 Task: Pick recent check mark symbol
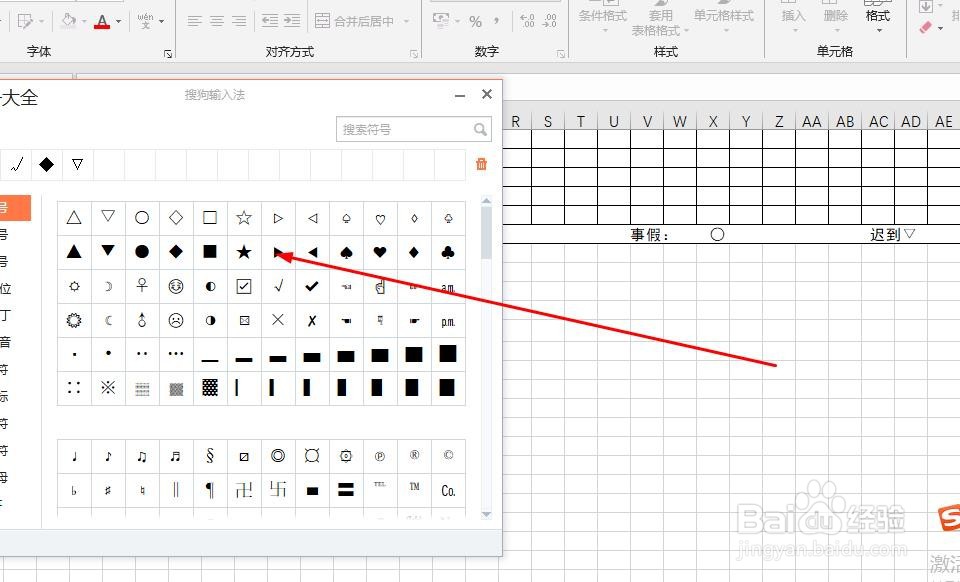click(17, 164)
